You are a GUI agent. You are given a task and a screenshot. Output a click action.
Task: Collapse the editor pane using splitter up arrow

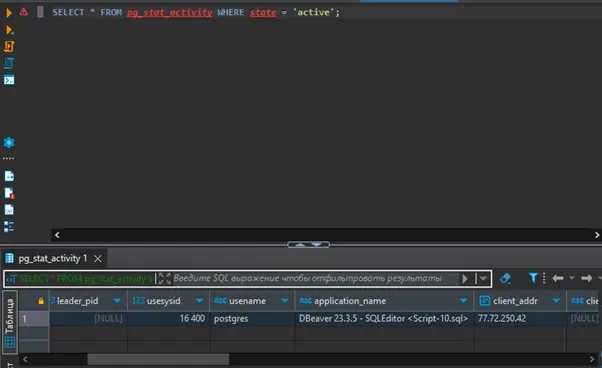coord(300,244)
